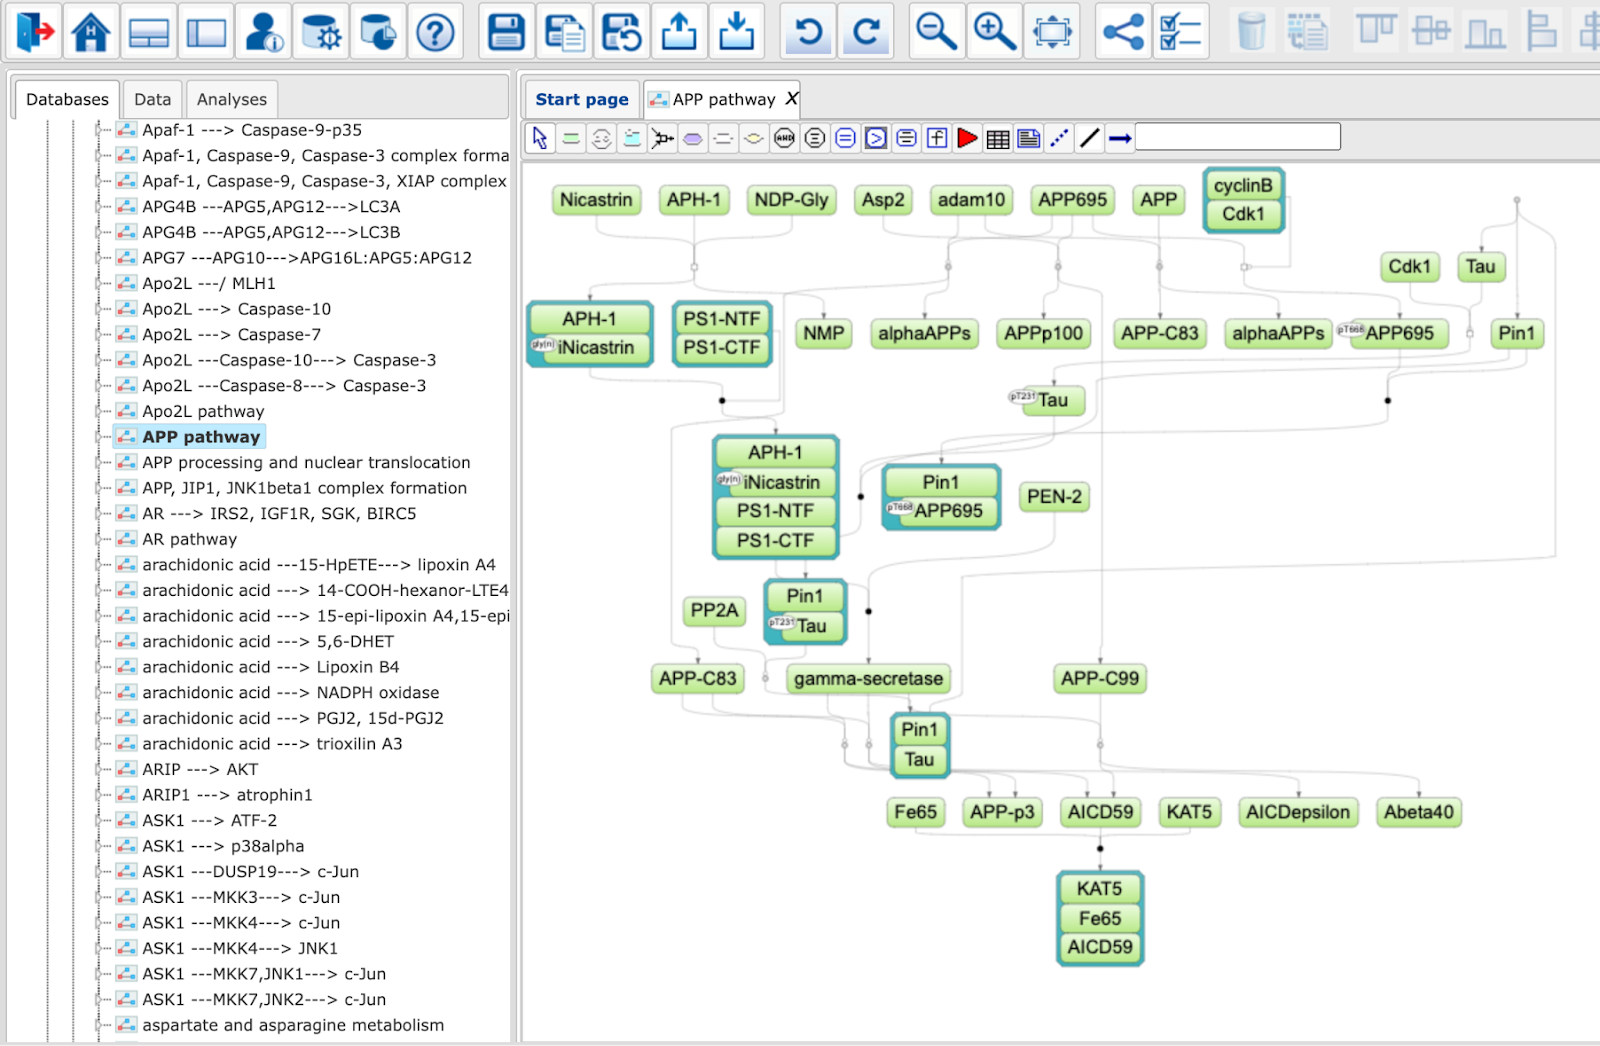Pick the dotted line edge tool
The image size is (1600, 1046).
point(1059,138)
